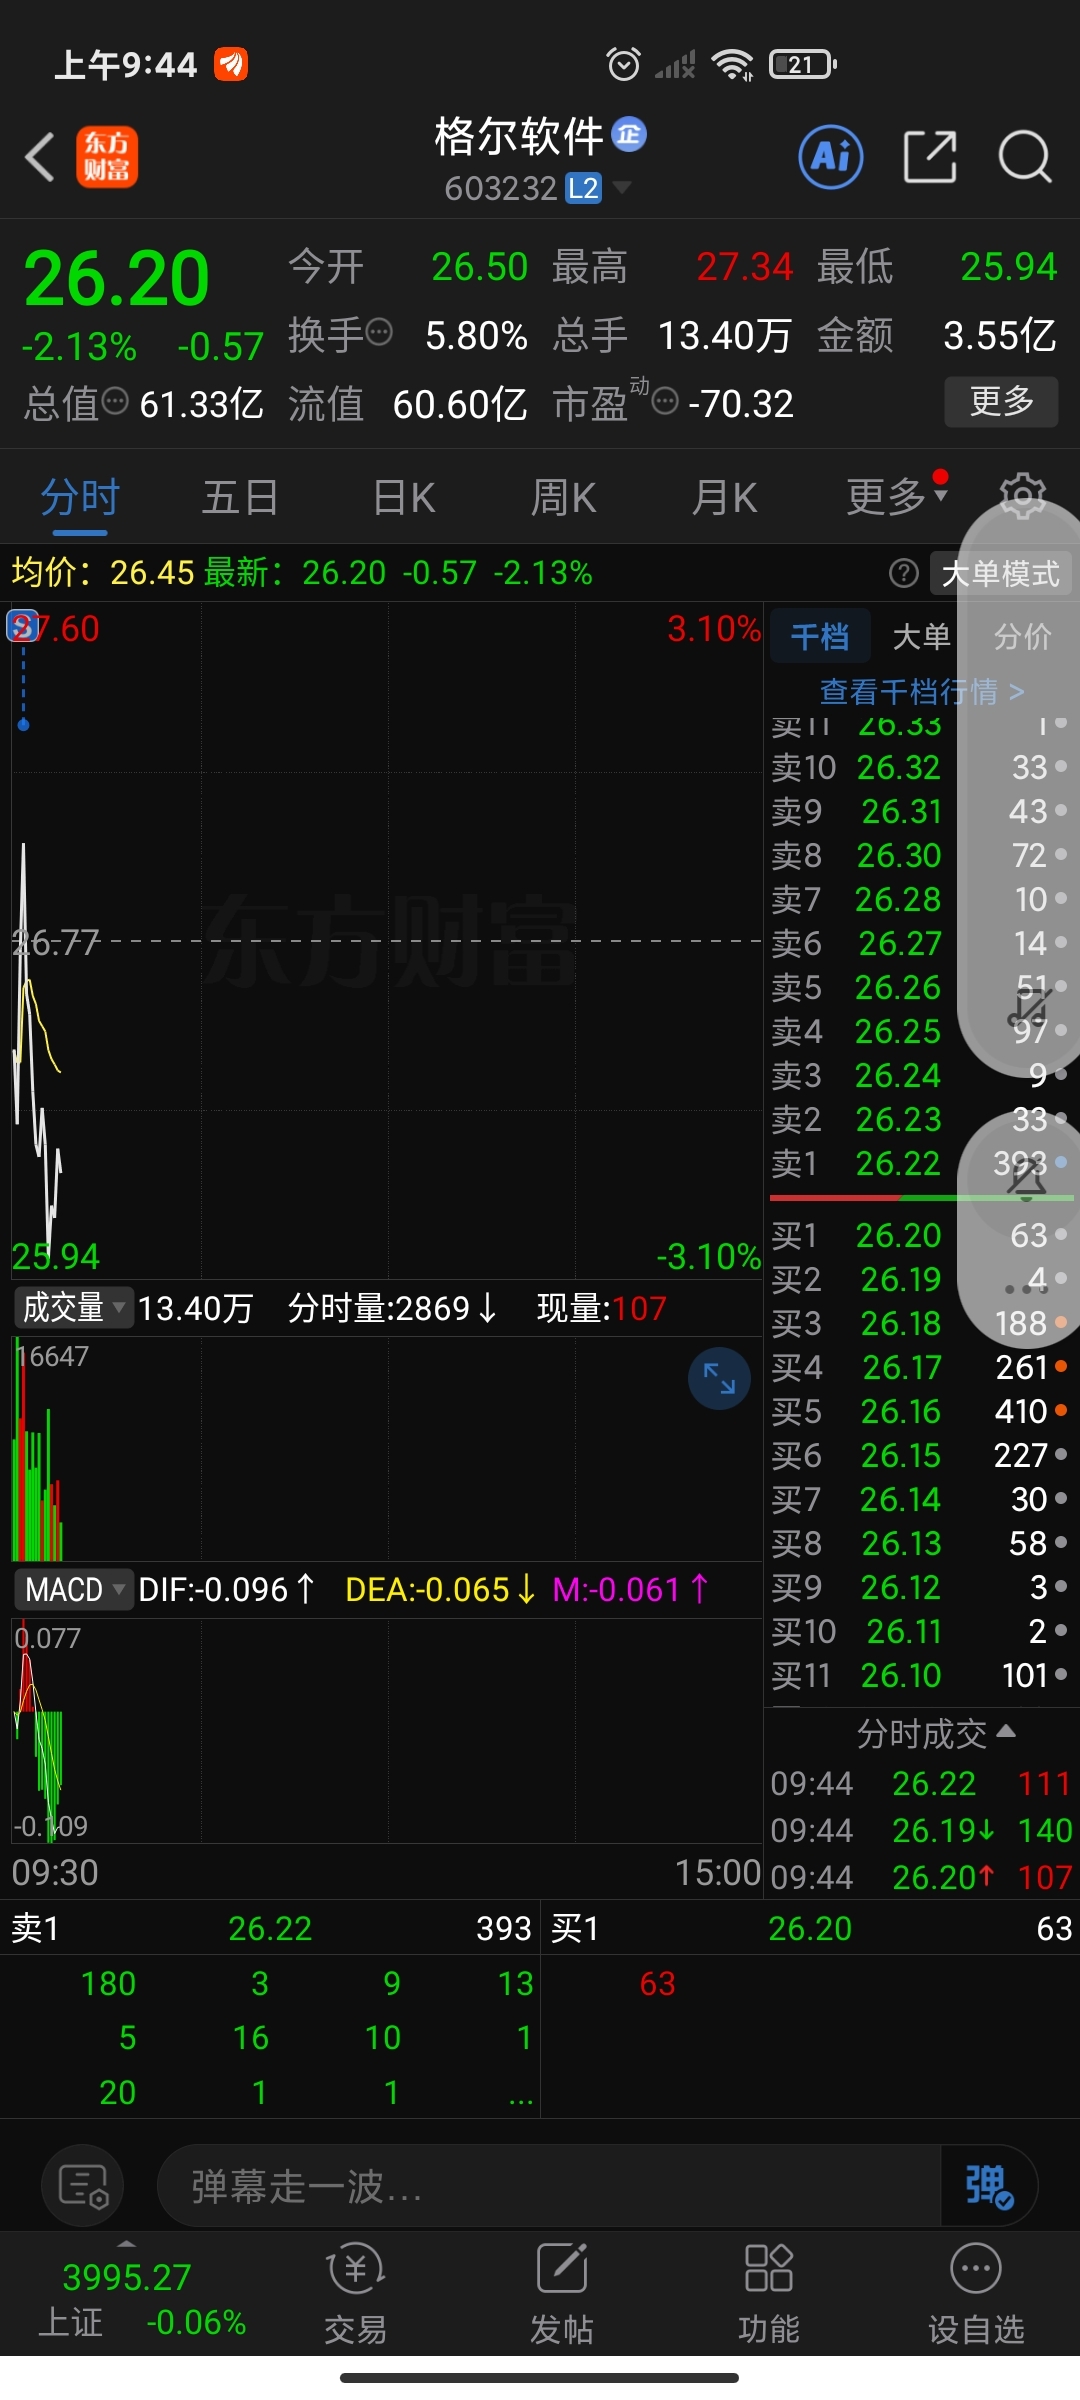Open the 发帖 post icon
Viewport: 1080px width, 2400px height.
click(x=562, y=2294)
